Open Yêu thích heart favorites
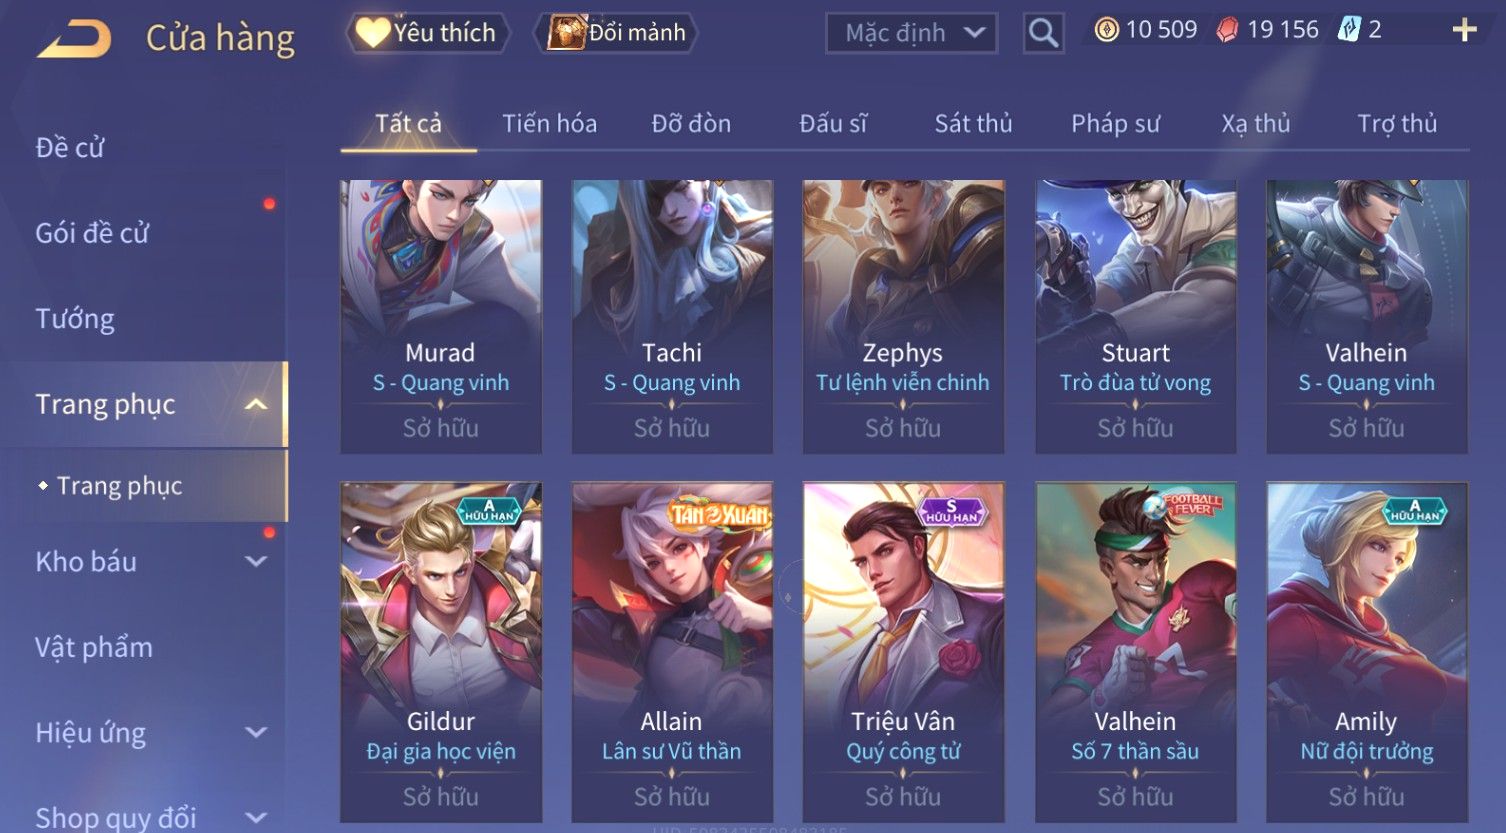1506x833 pixels. [x=428, y=33]
